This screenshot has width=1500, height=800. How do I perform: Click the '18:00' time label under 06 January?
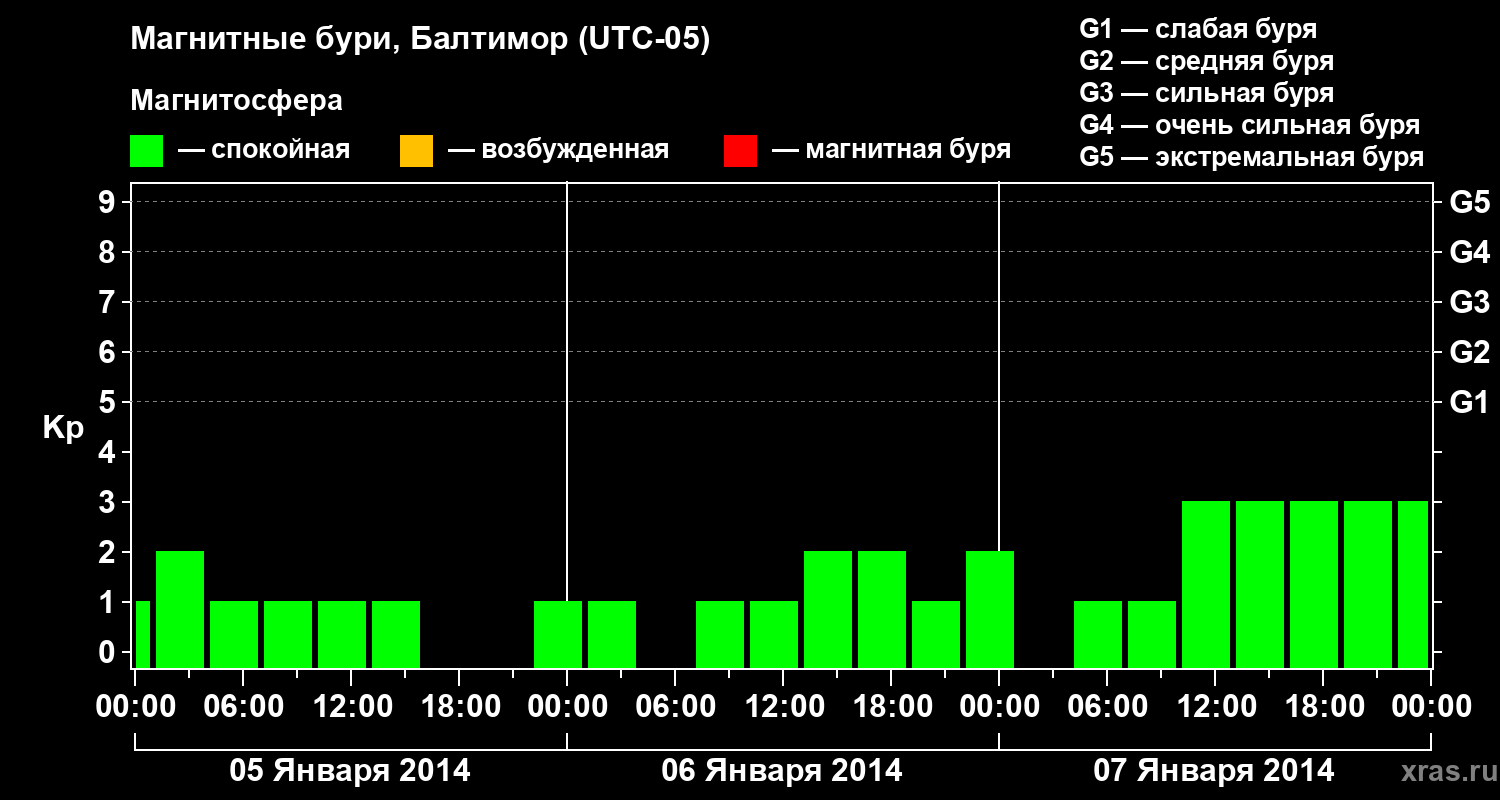[891, 706]
